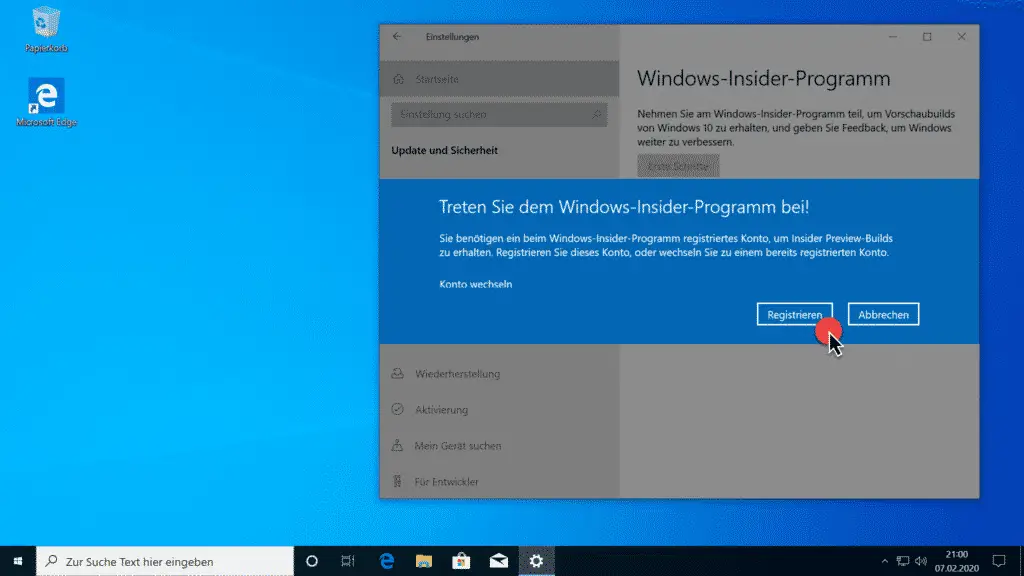Click the dimmed Erste Schritte button
This screenshot has width=1024, height=576.
point(678,166)
